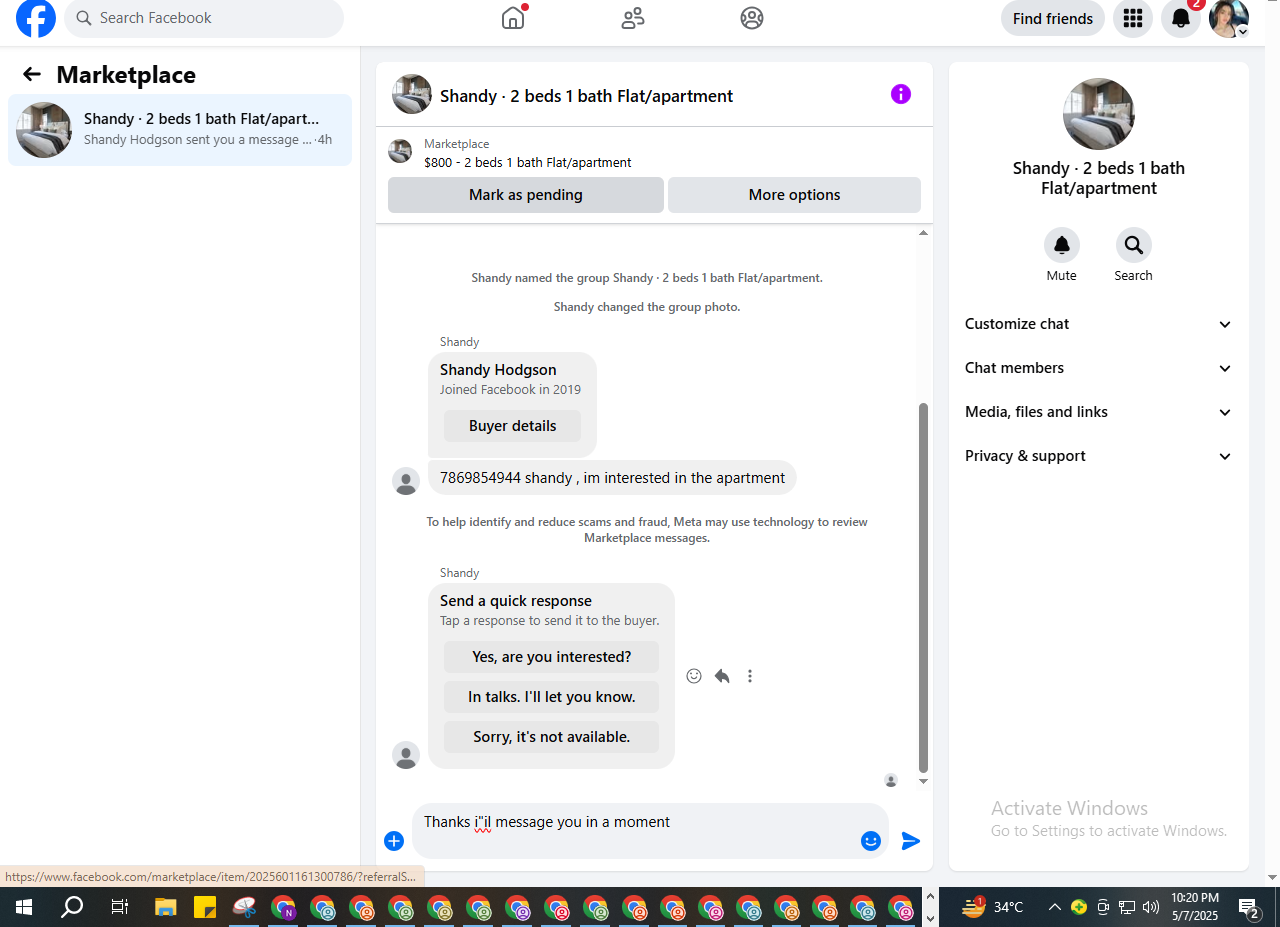Mute this conversation
The image size is (1280, 927).
pyautogui.click(x=1062, y=245)
